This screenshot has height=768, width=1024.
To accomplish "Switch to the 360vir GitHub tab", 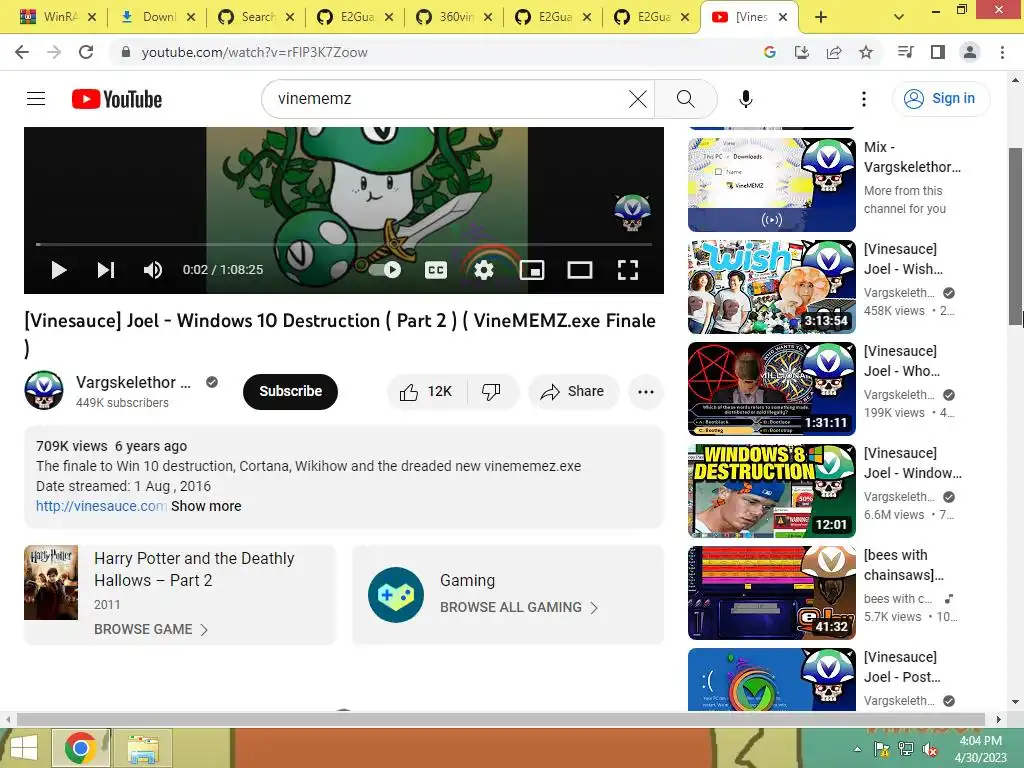I will 454,17.
